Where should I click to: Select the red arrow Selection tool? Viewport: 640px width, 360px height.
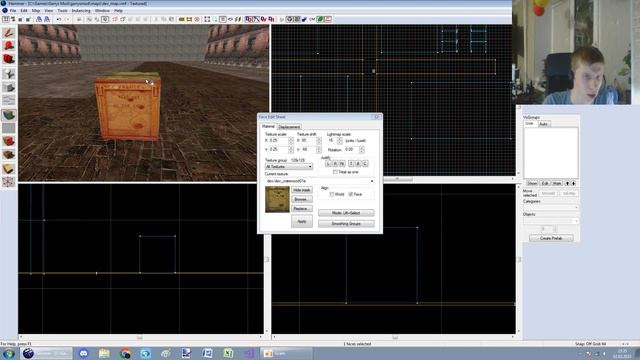point(9,33)
